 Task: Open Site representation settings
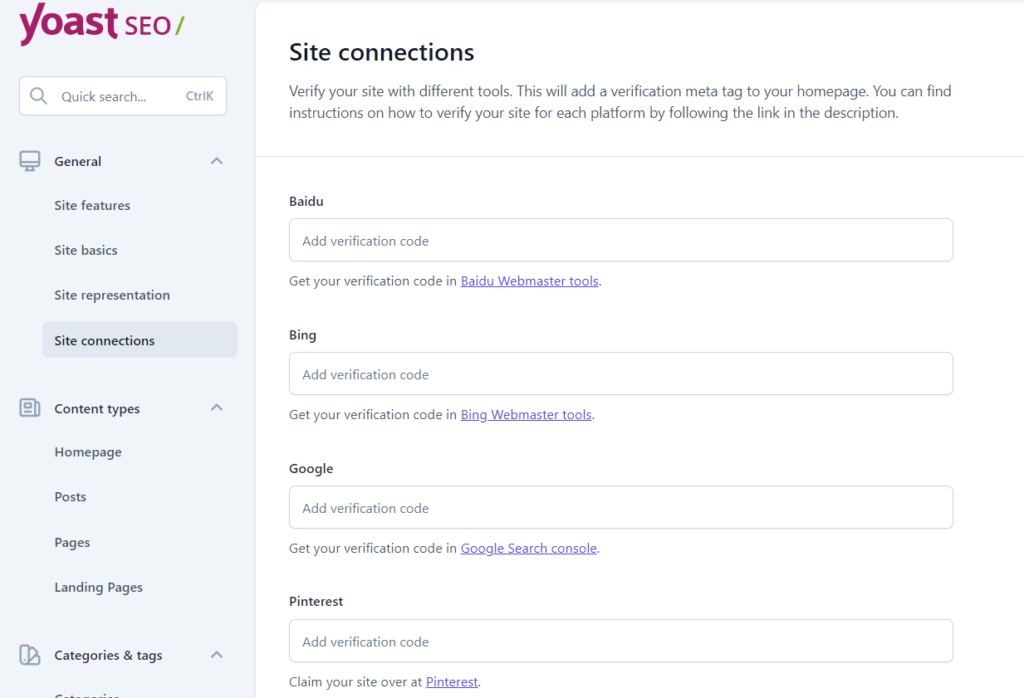tap(112, 295)
